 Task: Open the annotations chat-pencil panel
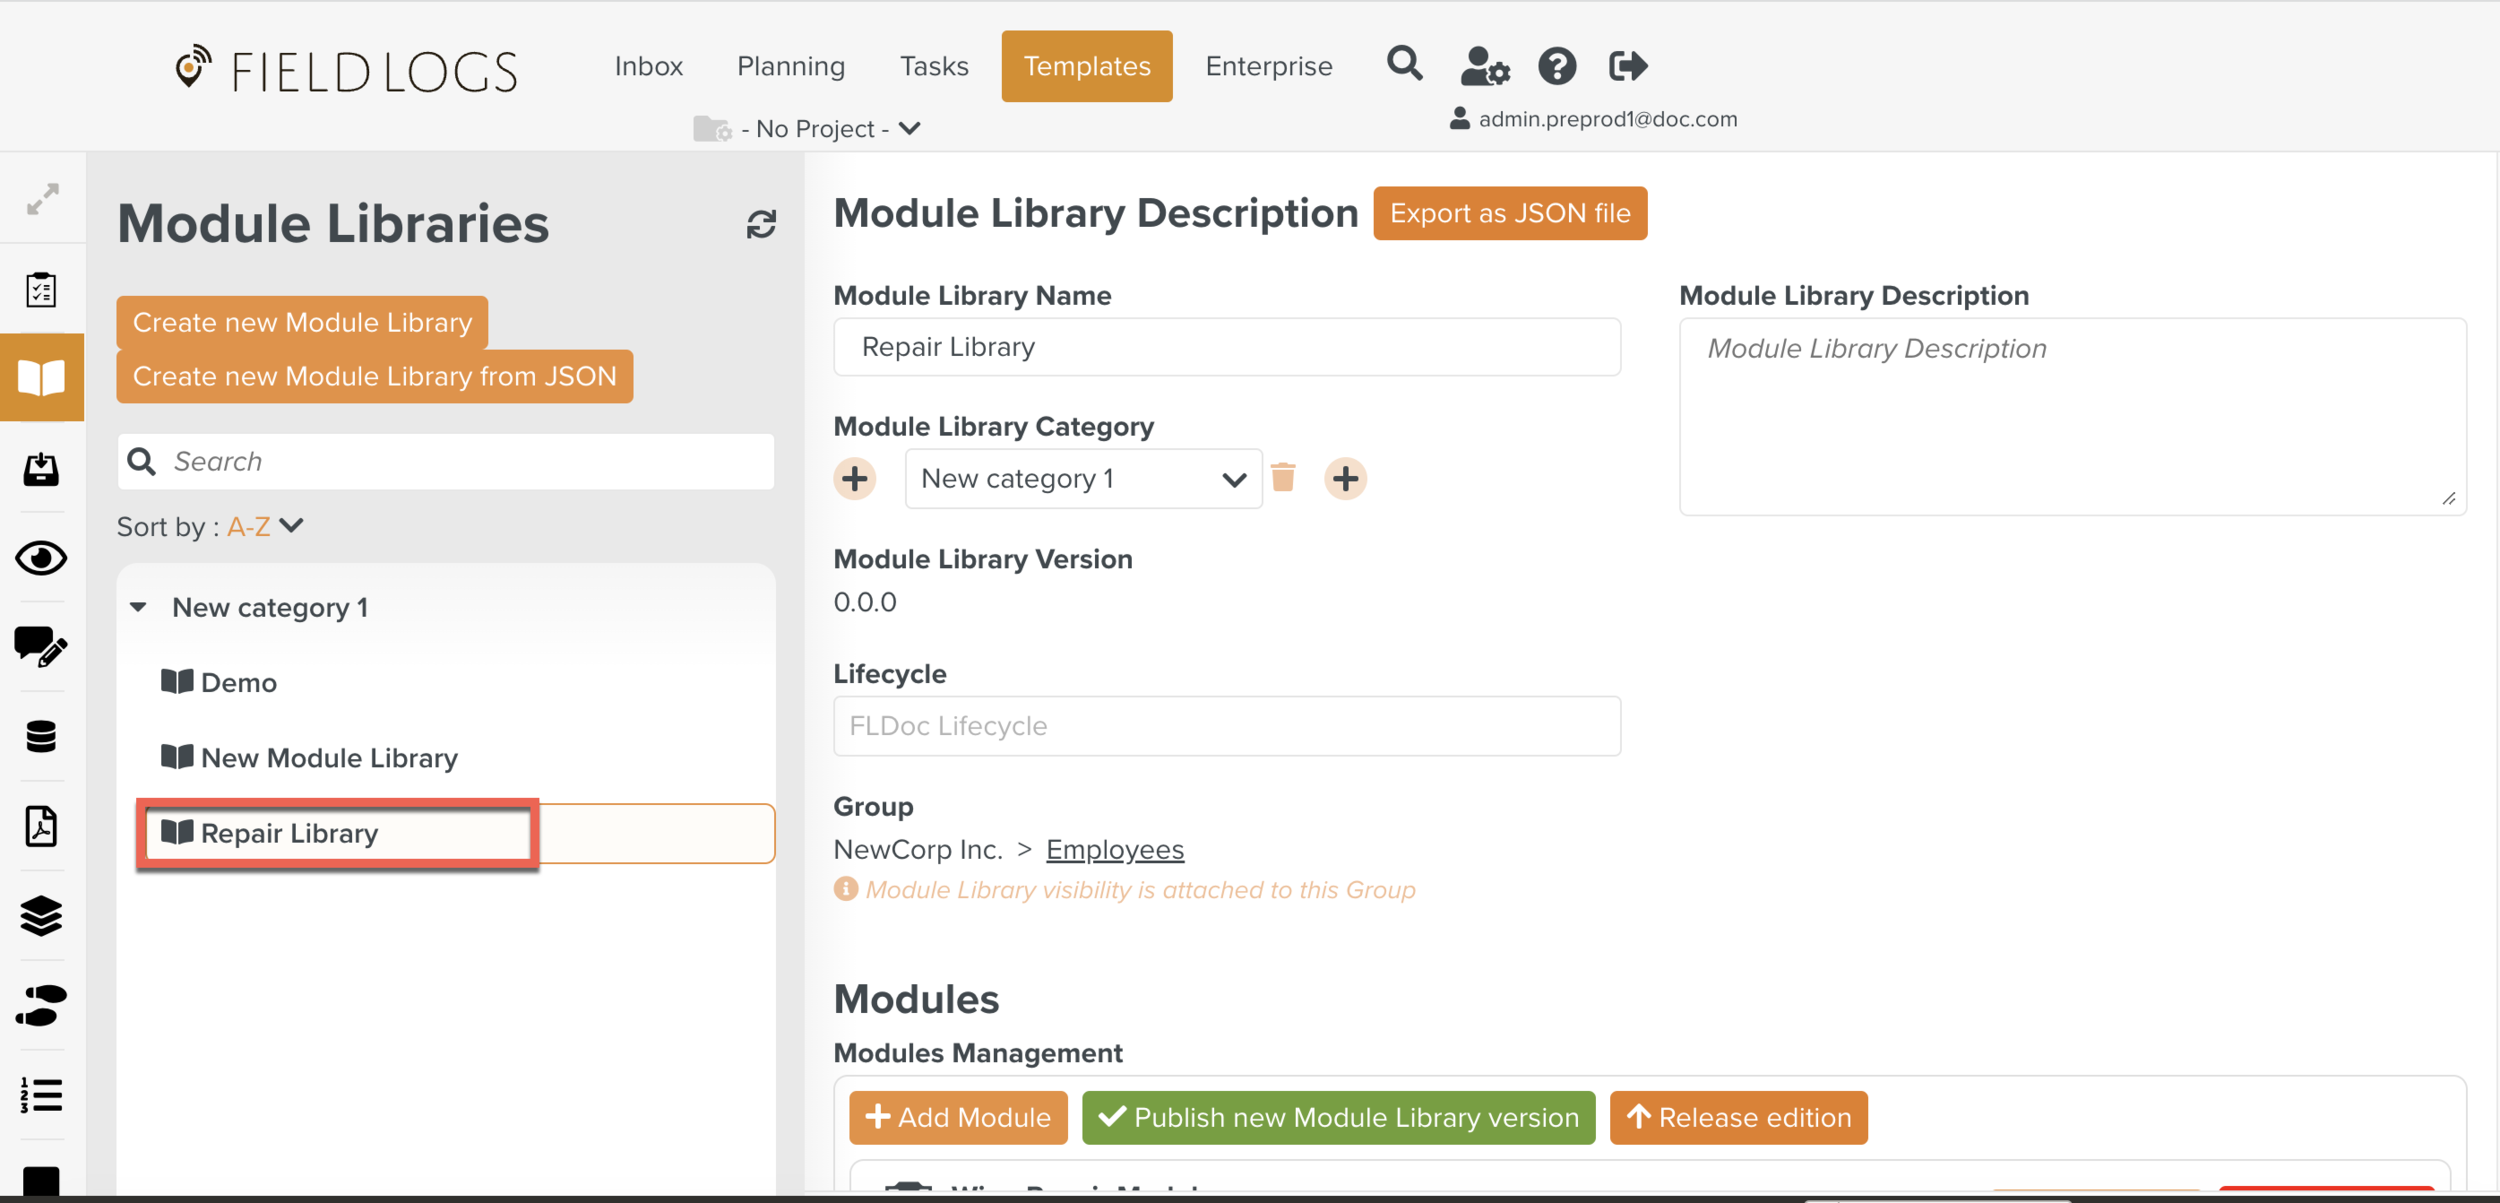tap(41, 648)
